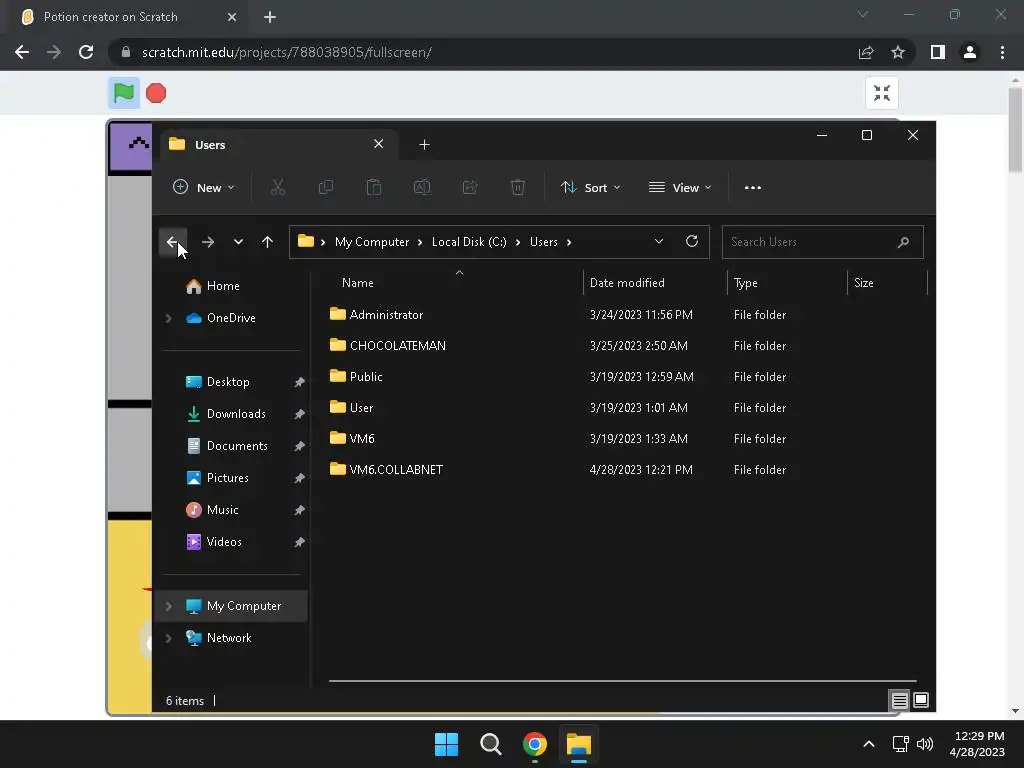Go up one folder with the up arrow
1024x768 pixels.
click(x=267, y=242)
